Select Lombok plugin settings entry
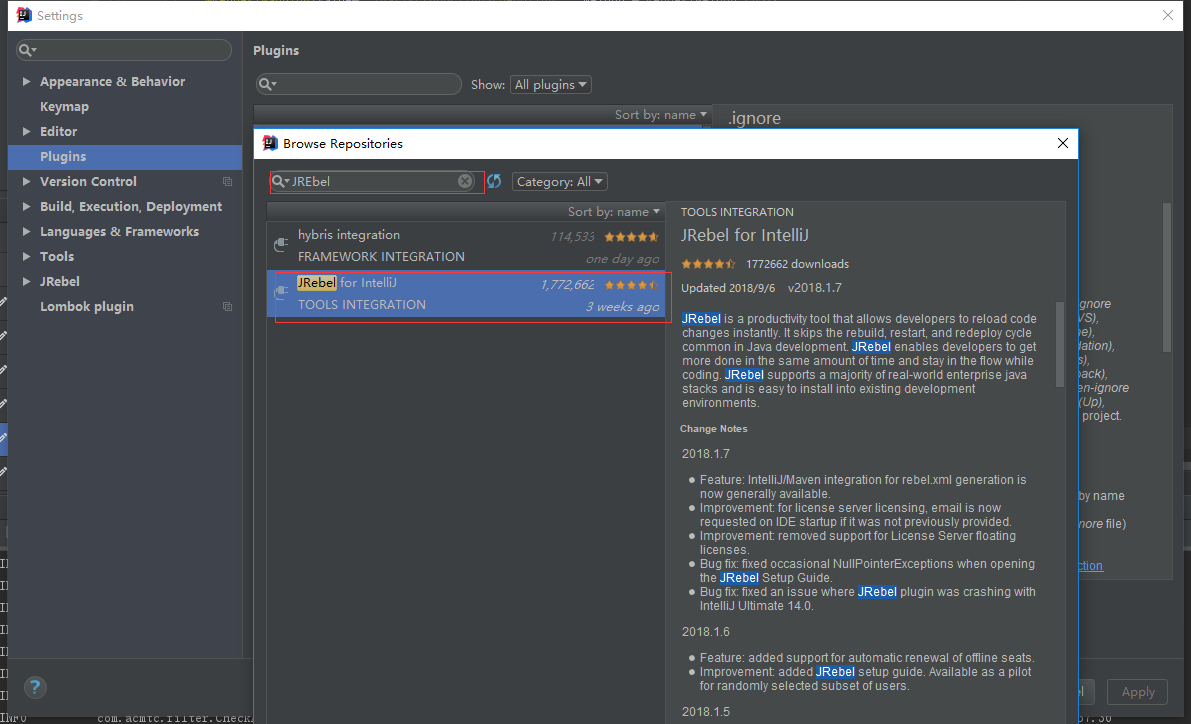This screenshot has width=1191, height=724. pos(86,307)
